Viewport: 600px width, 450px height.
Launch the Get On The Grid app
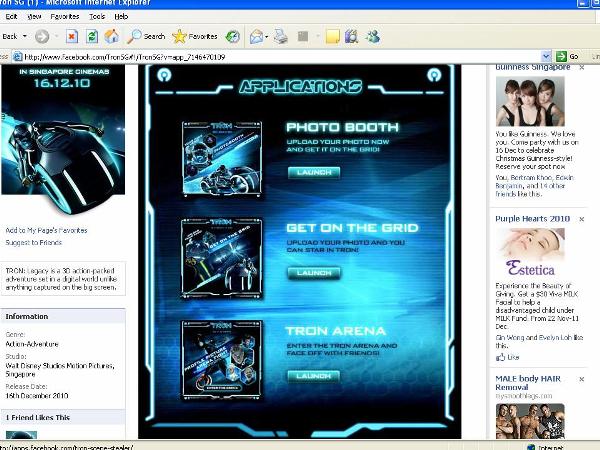point(314,273)
